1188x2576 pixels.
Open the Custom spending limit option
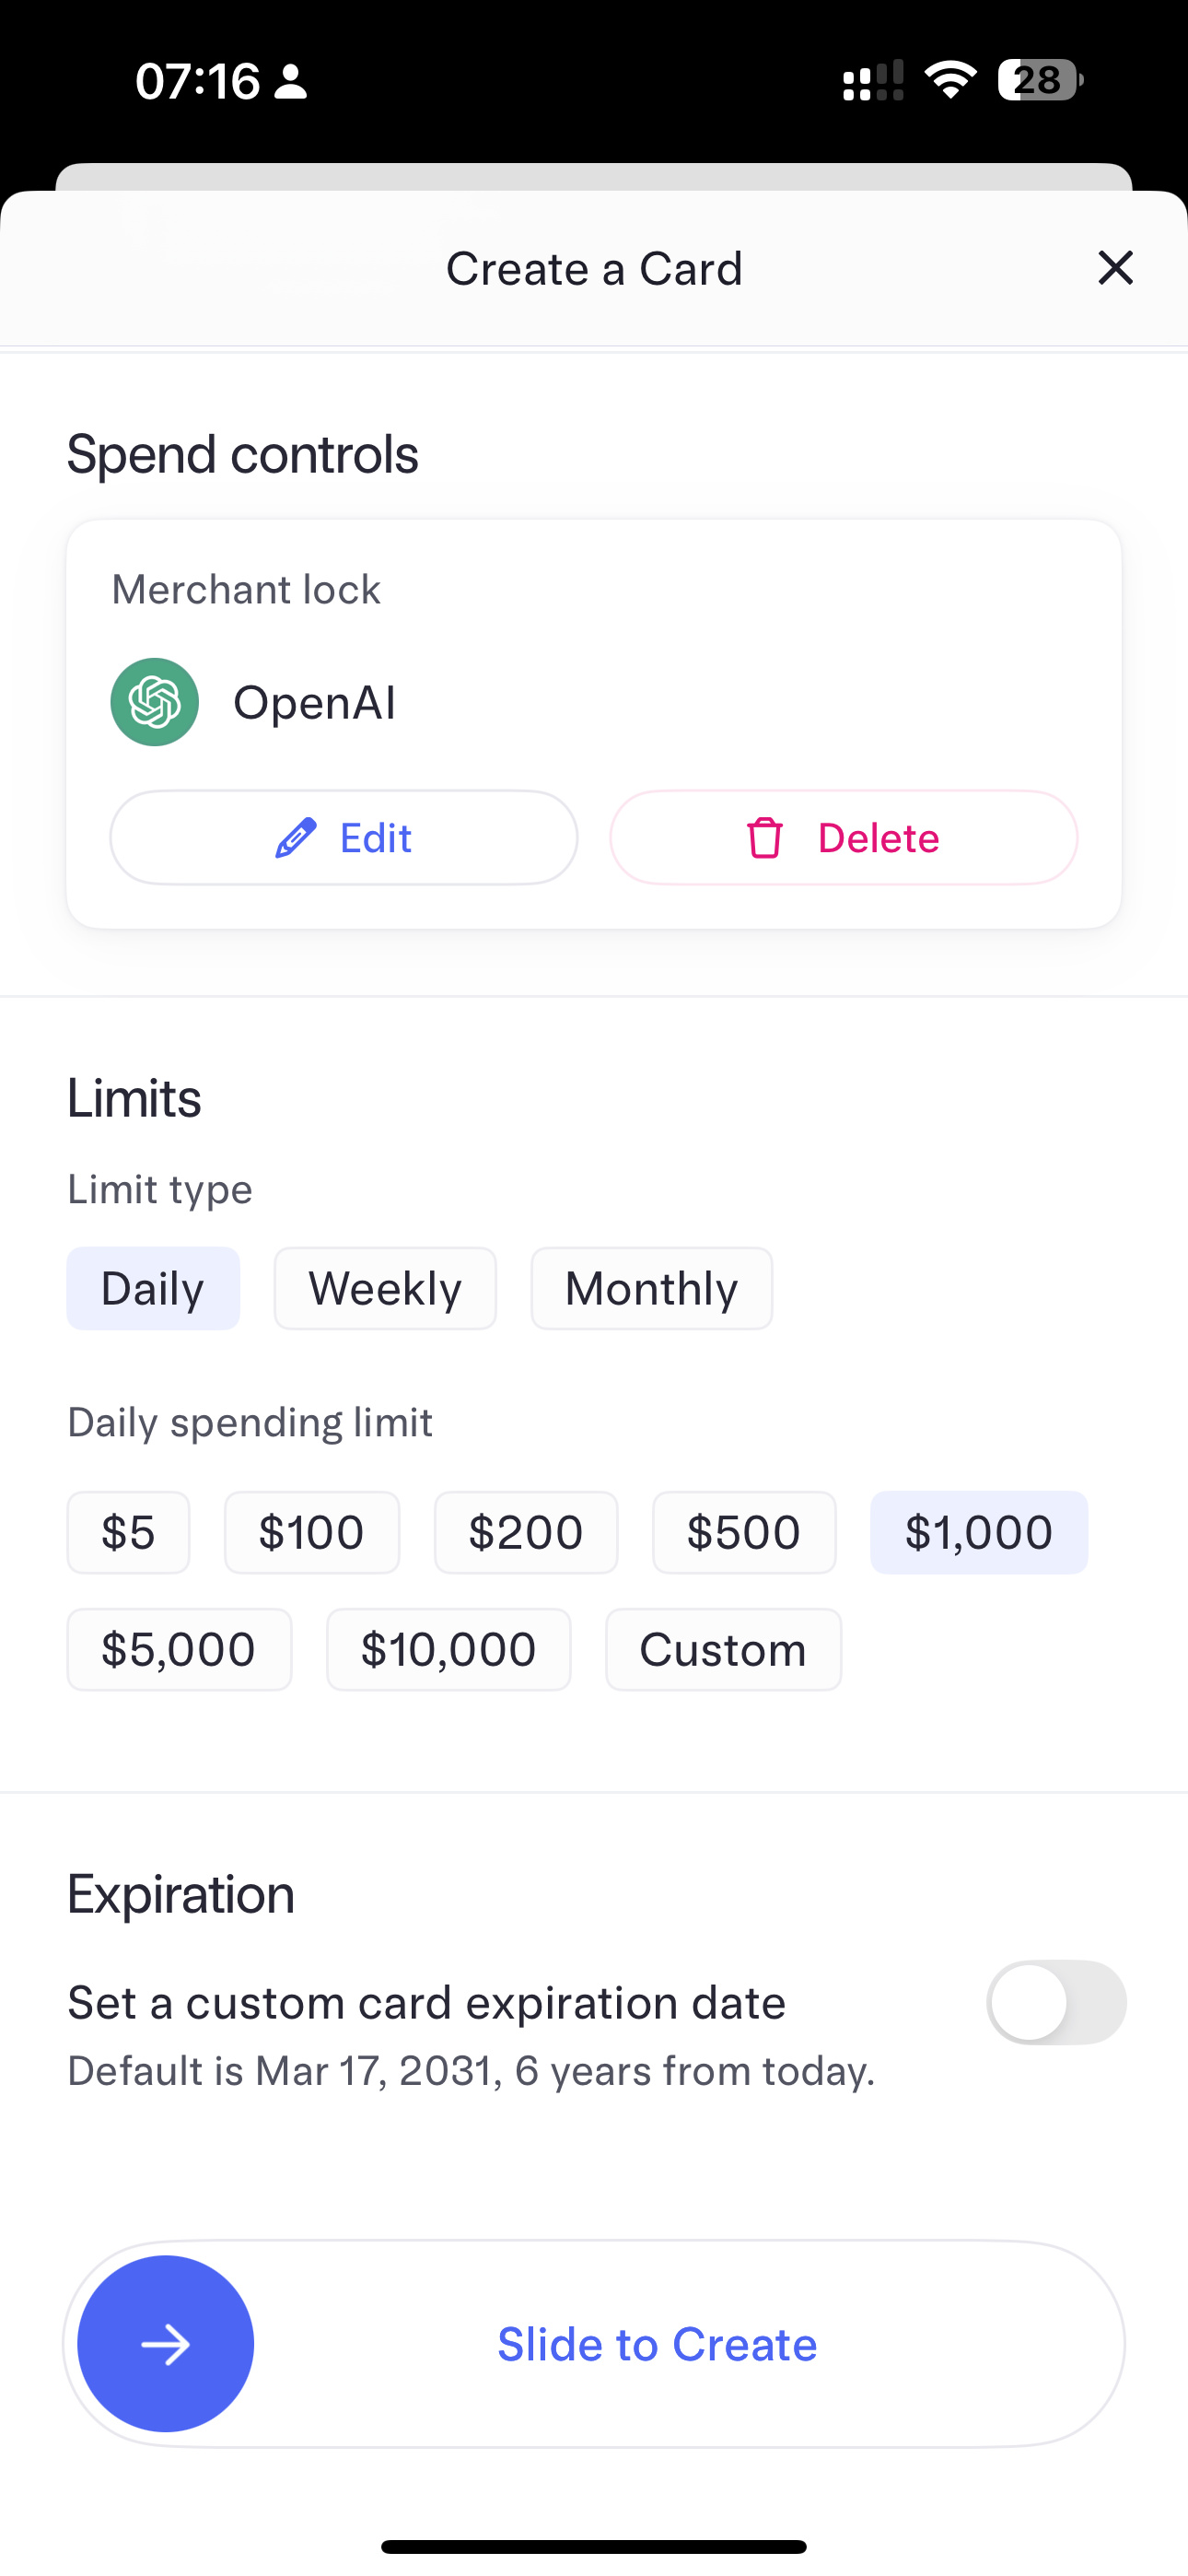coord(723,1649)
